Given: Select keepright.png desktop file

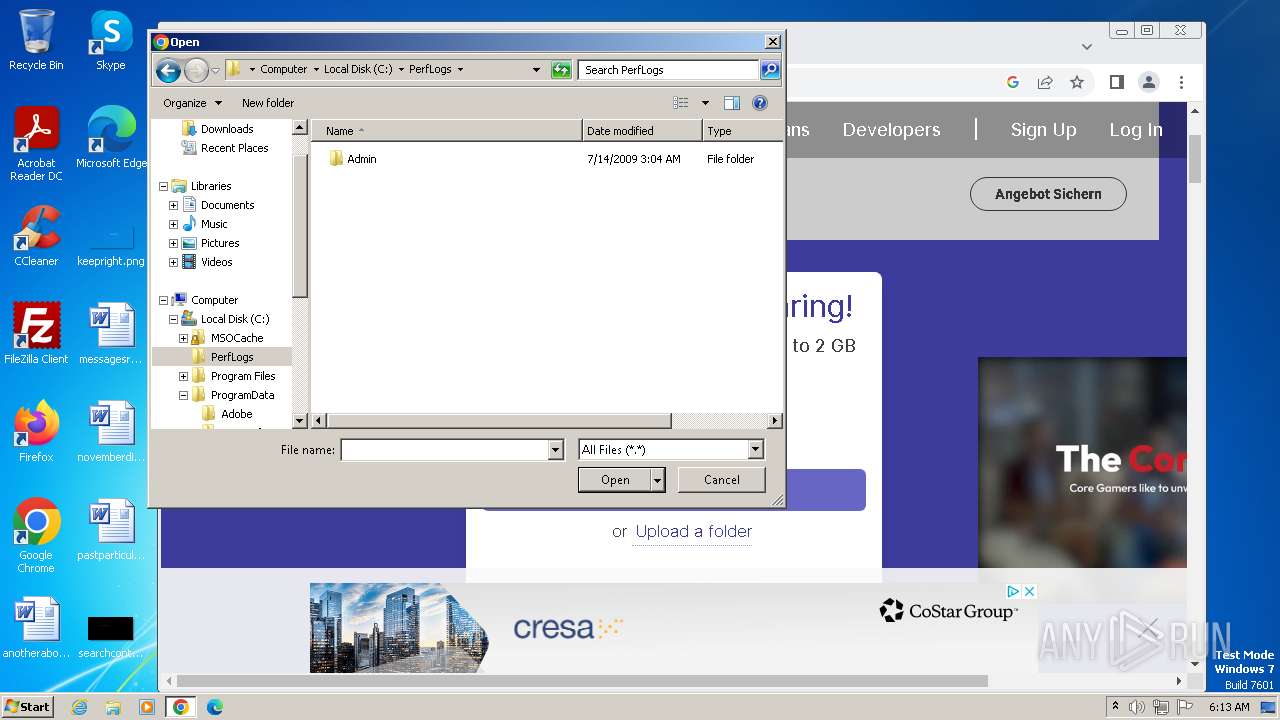Looking at the screenshot, I should (111, 245).
